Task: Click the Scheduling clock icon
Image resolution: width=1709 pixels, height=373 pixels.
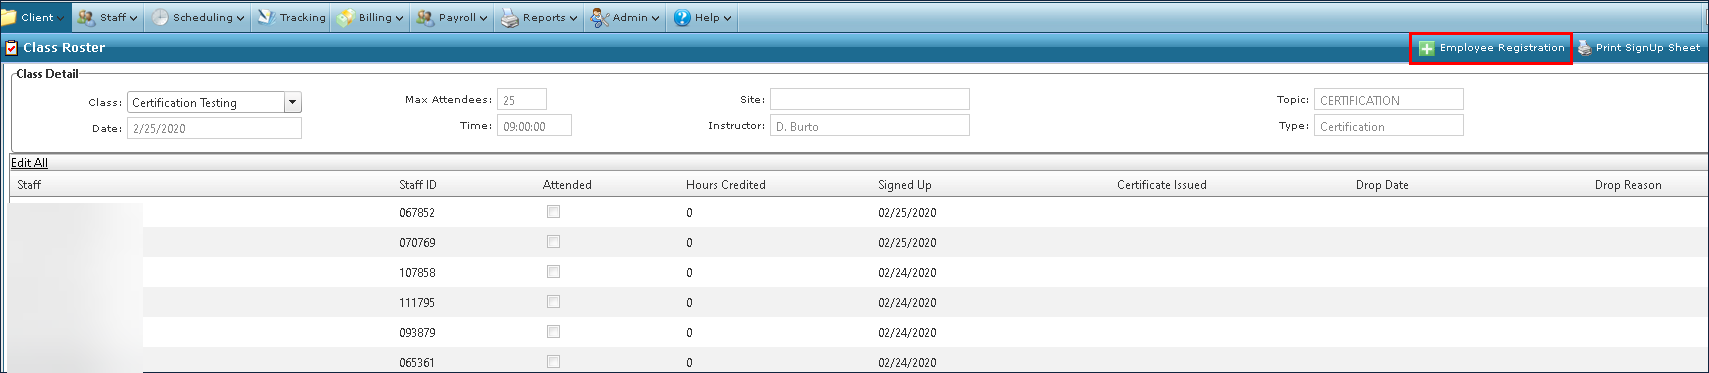Action: tap(160, 17)
